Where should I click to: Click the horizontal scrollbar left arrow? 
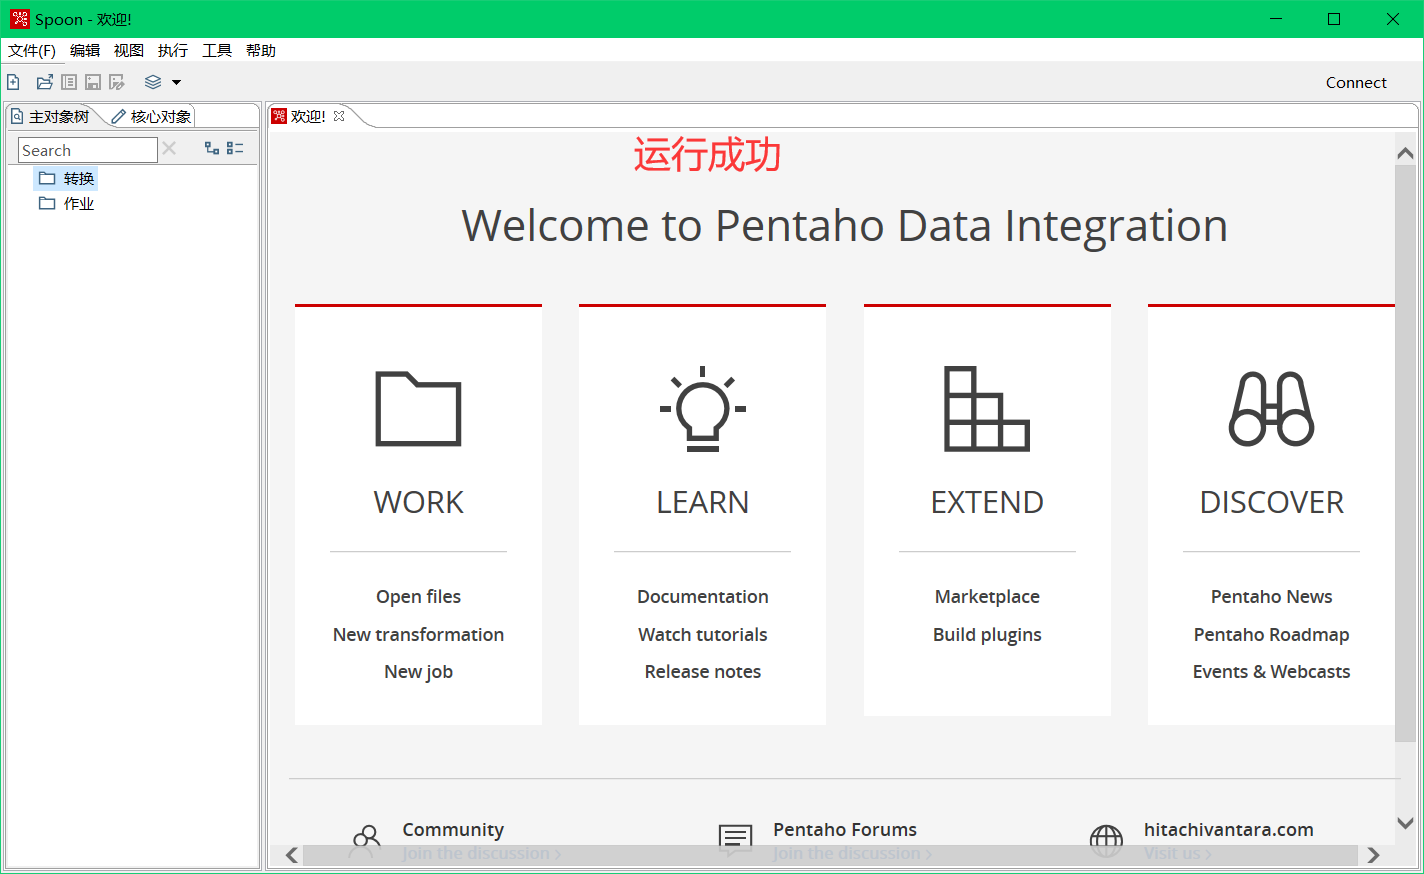pyautogui.click(x=292, y=855)
